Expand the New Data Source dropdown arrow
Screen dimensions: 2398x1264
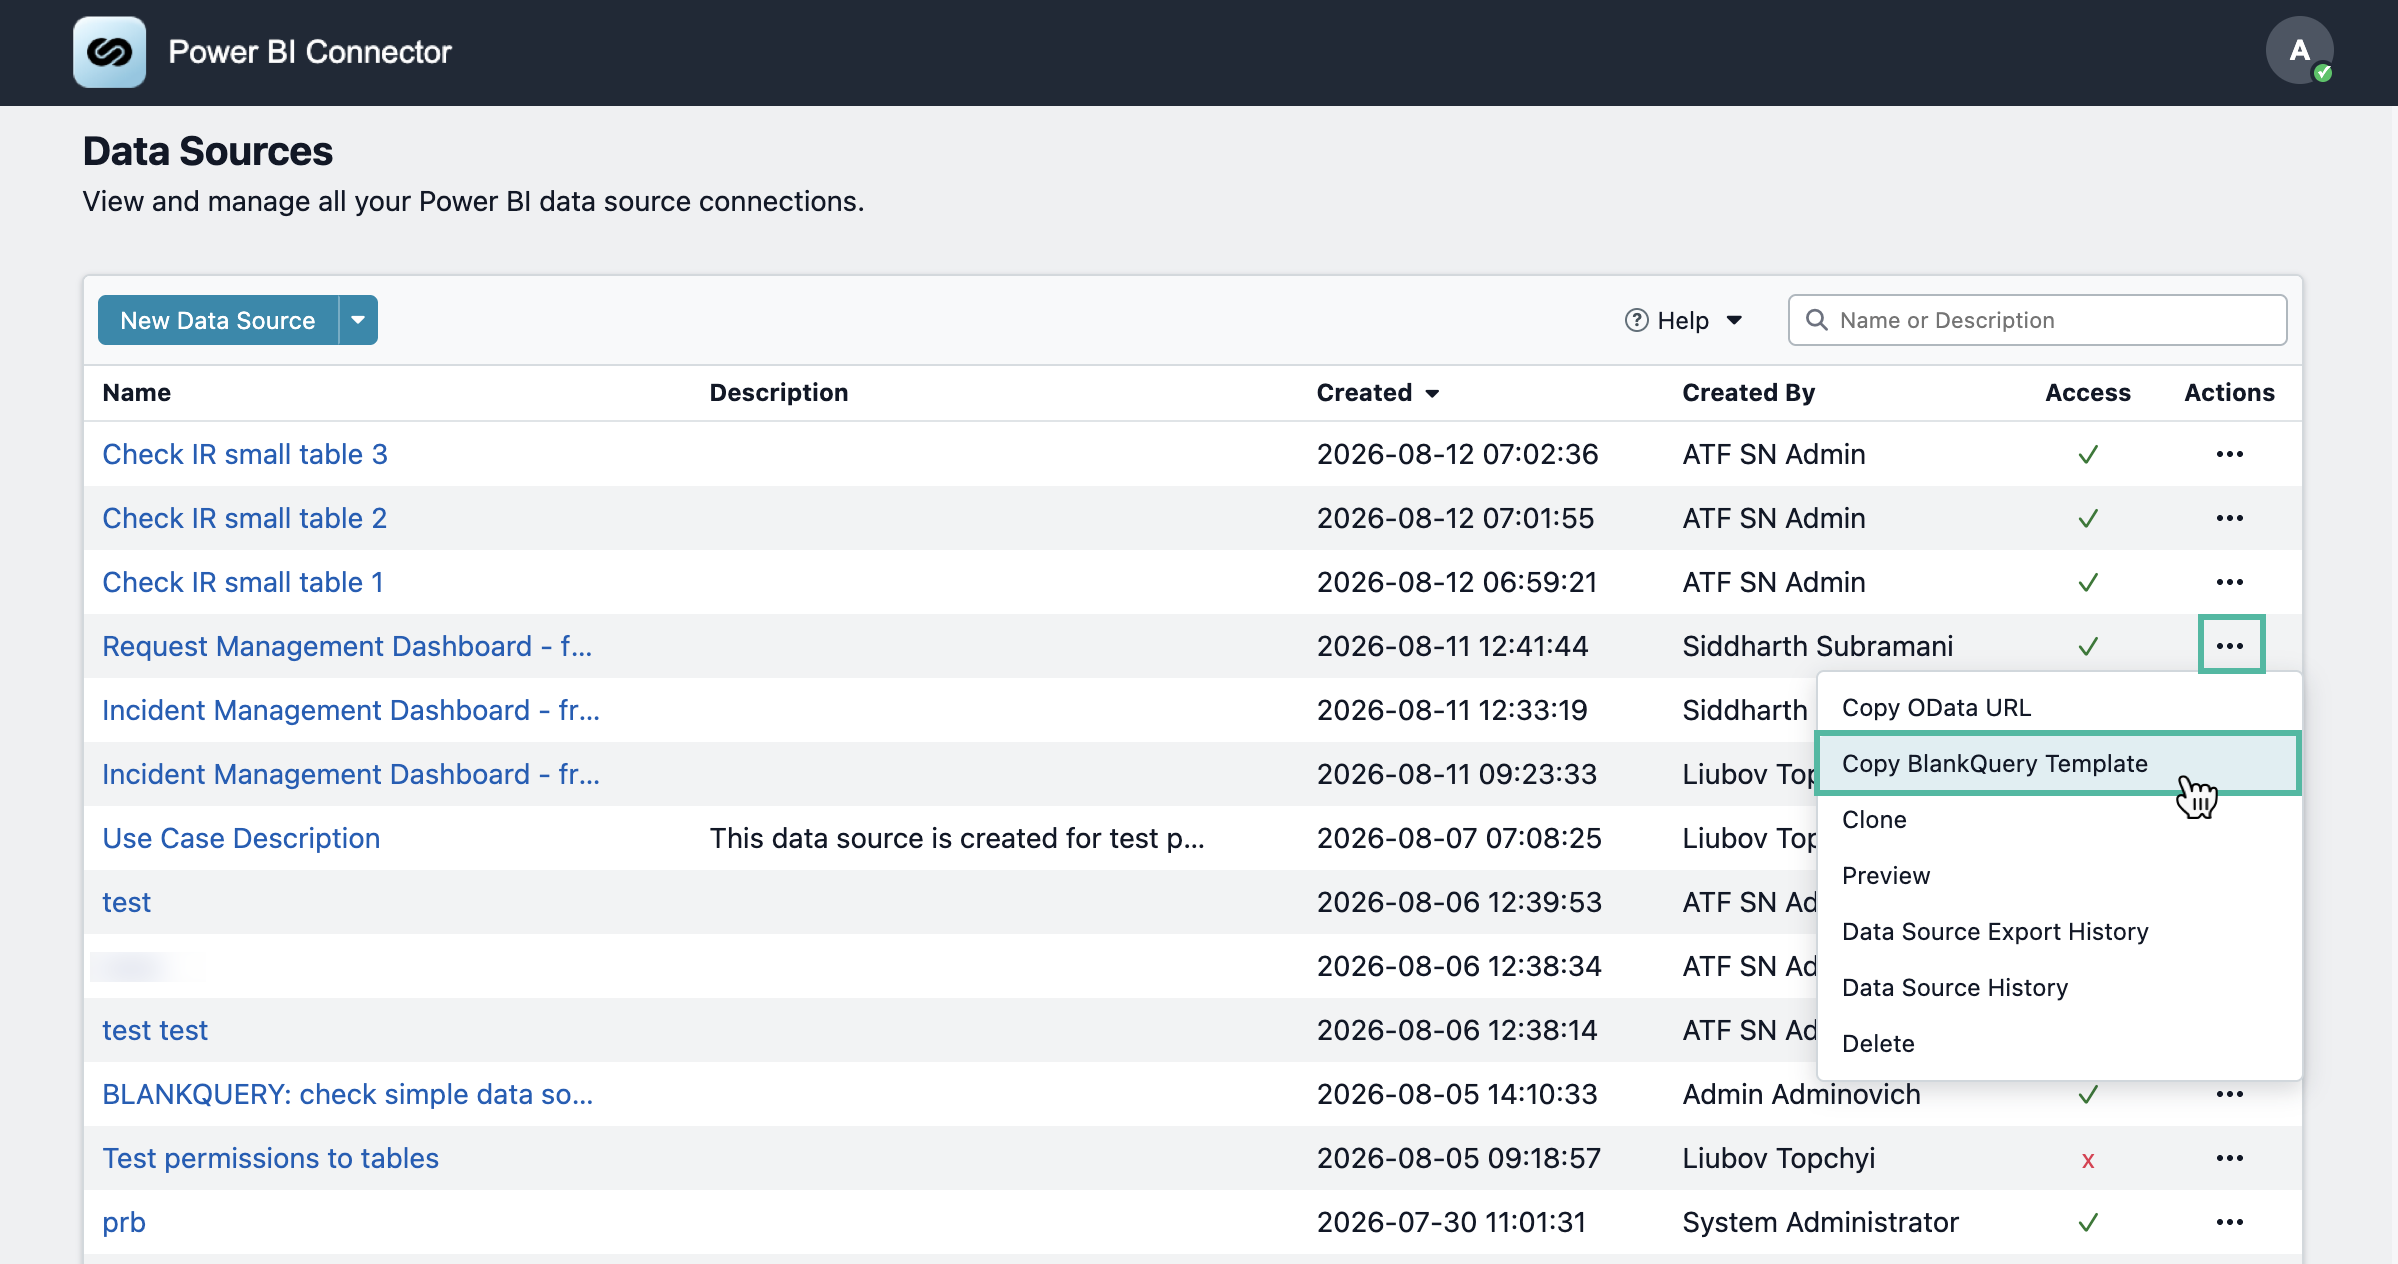(x=358, y=320)
